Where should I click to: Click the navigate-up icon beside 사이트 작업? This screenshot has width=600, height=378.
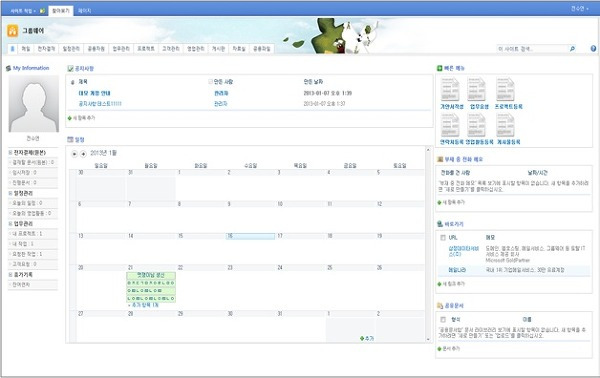tap(42, 11)
